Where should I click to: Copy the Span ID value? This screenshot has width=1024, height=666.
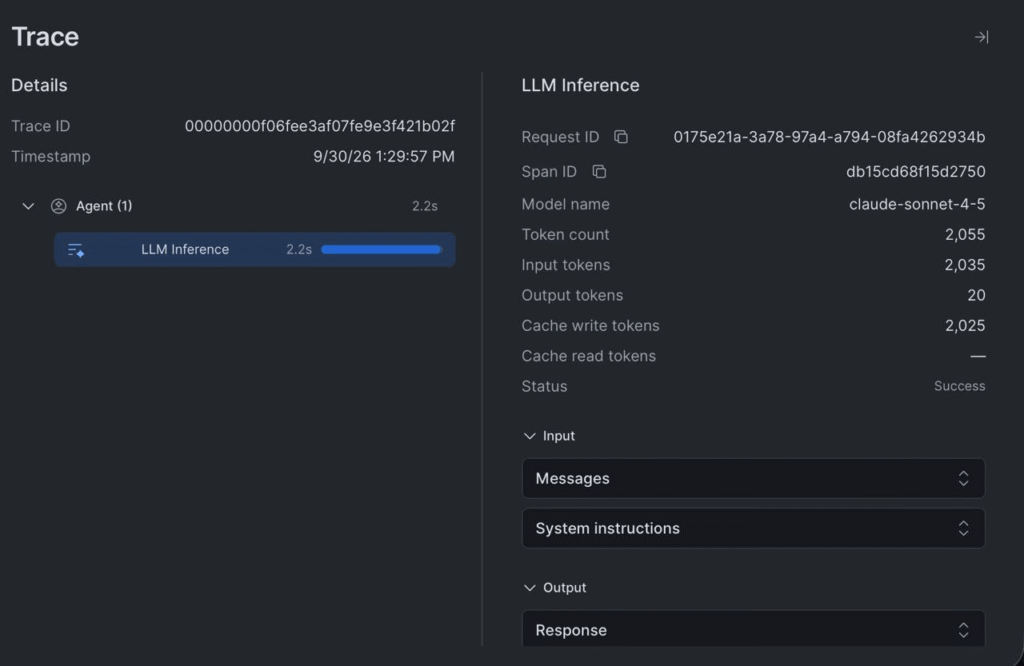tap(599, 171)
